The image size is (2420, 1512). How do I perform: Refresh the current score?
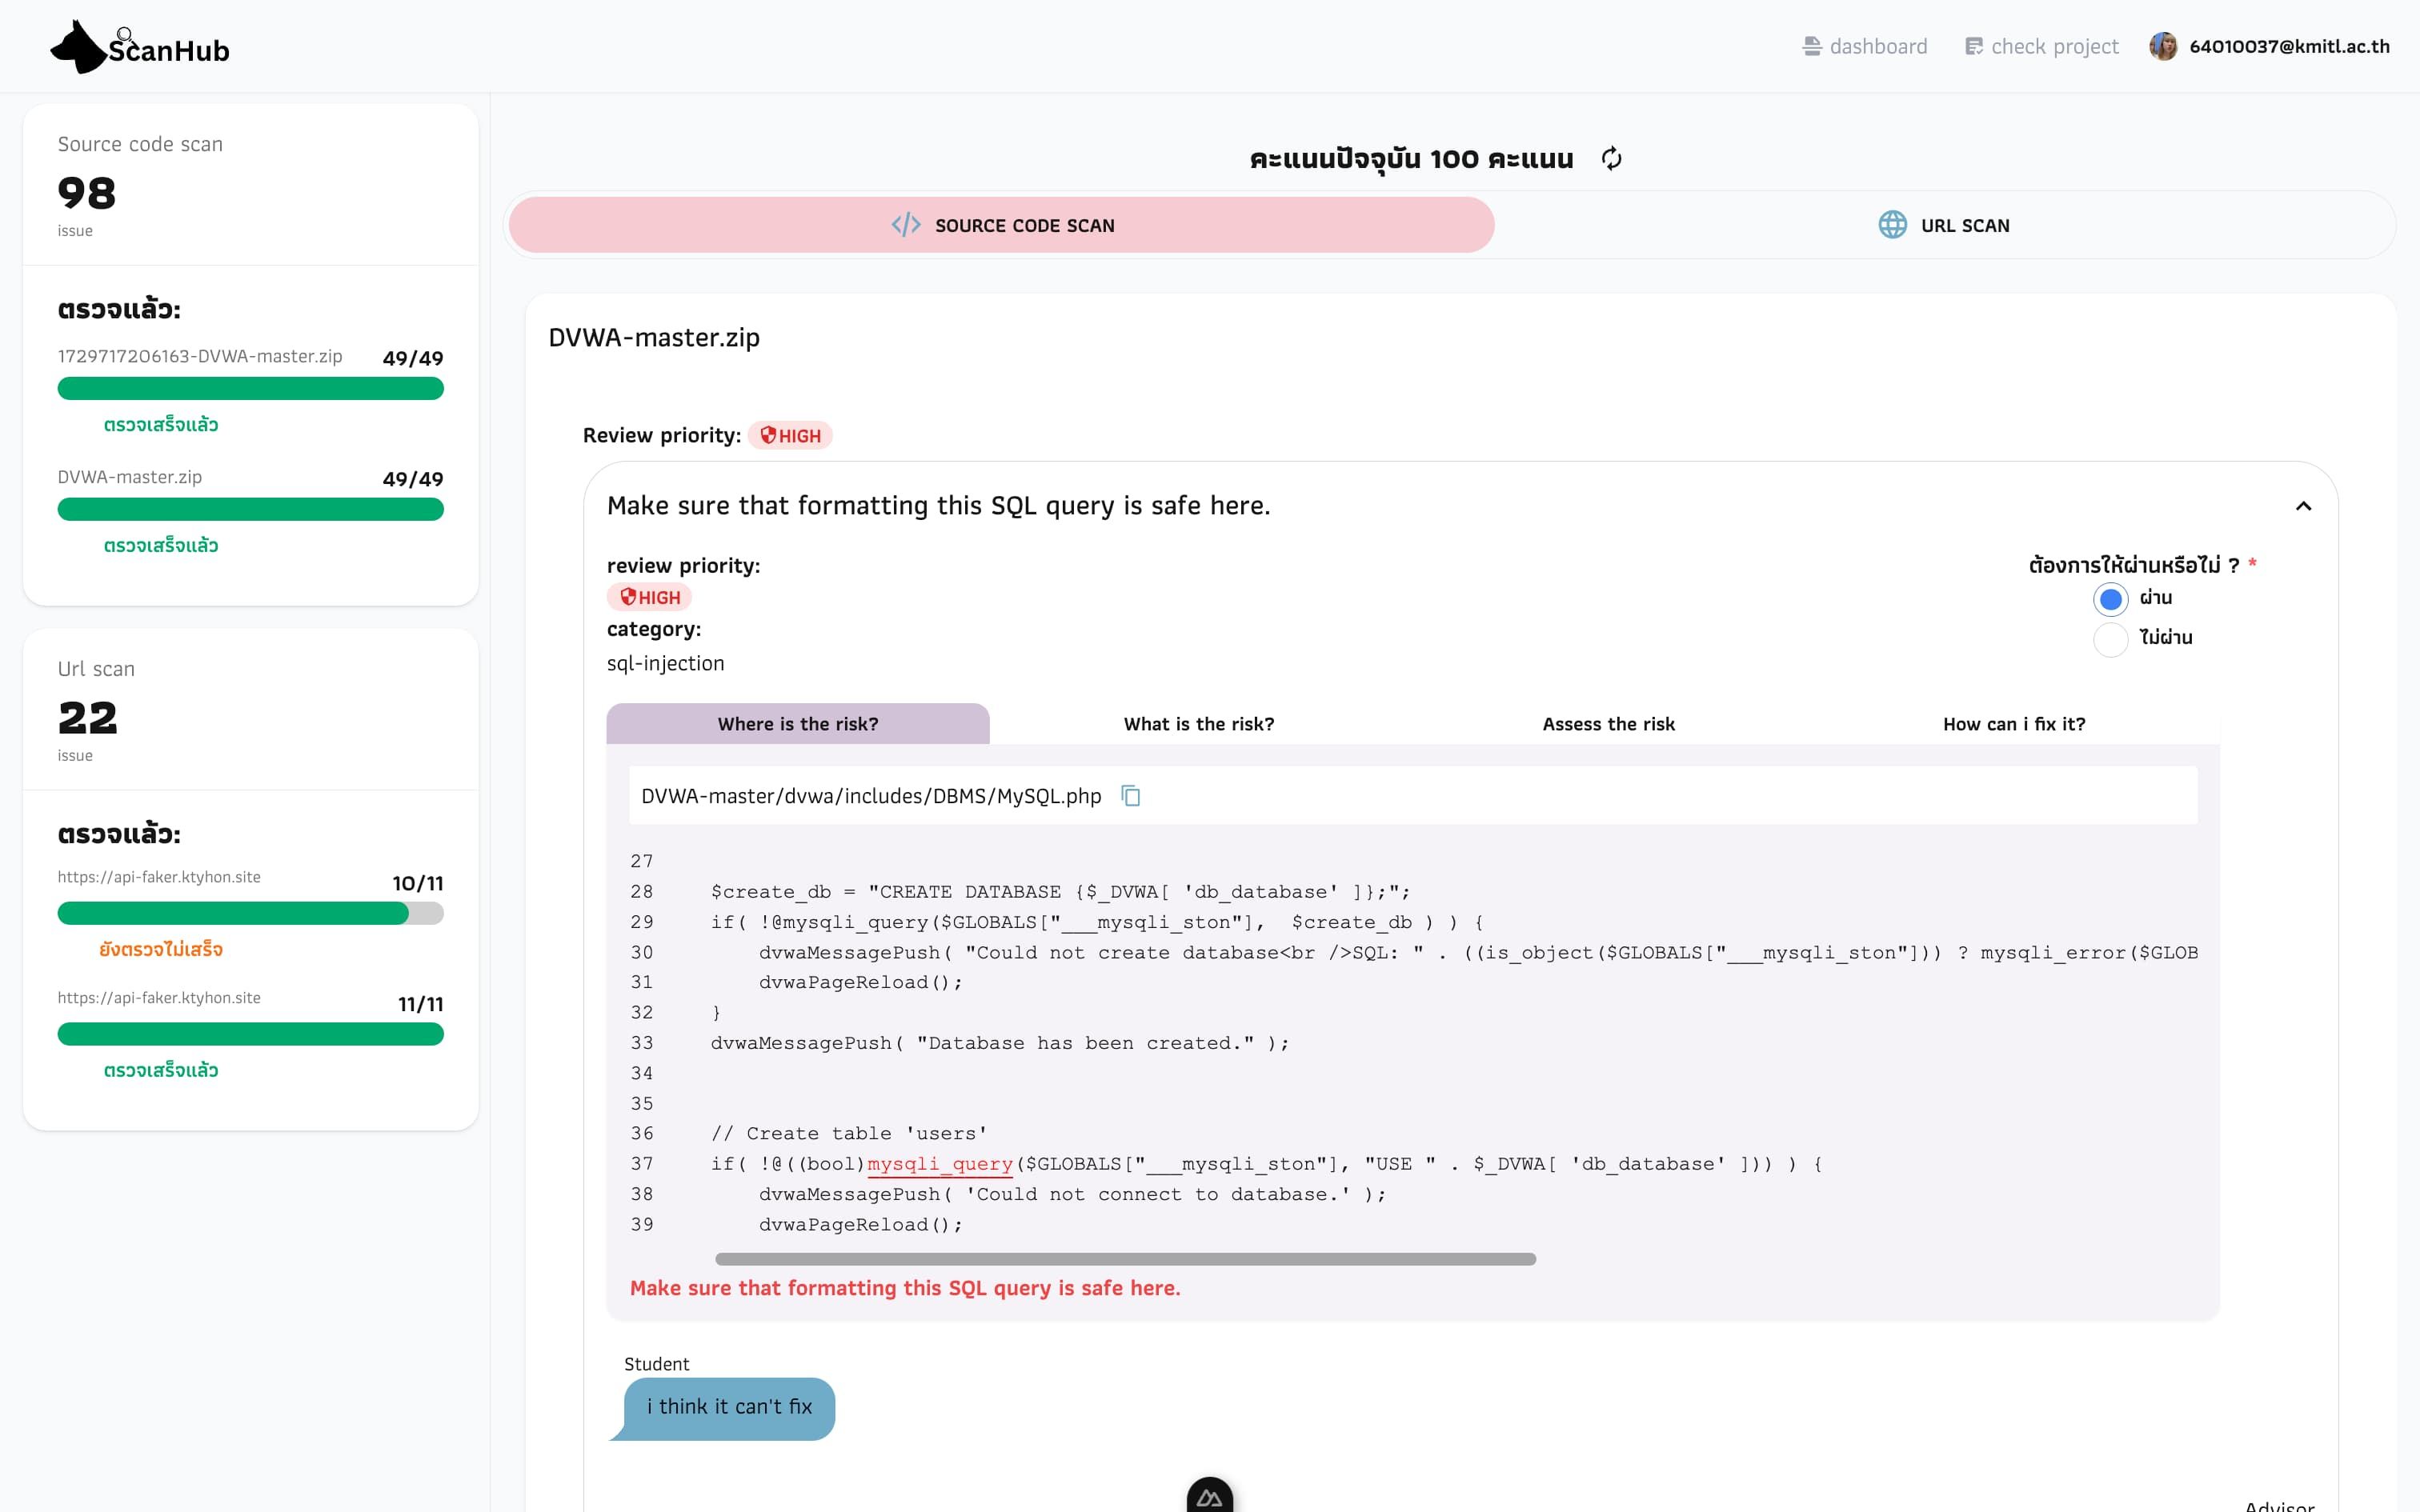(x=1611, y=158)
